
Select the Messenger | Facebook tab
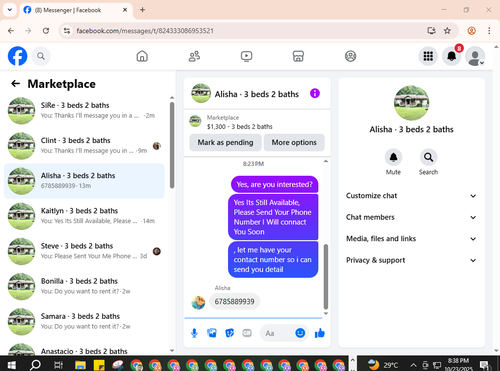click(x=76, y=11)
